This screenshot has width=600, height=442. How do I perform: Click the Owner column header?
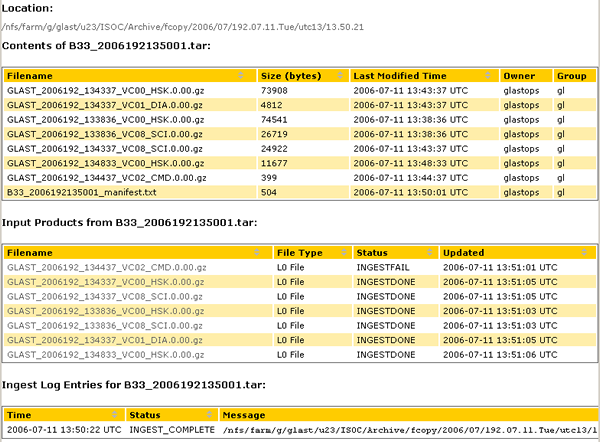coord(526,76)
